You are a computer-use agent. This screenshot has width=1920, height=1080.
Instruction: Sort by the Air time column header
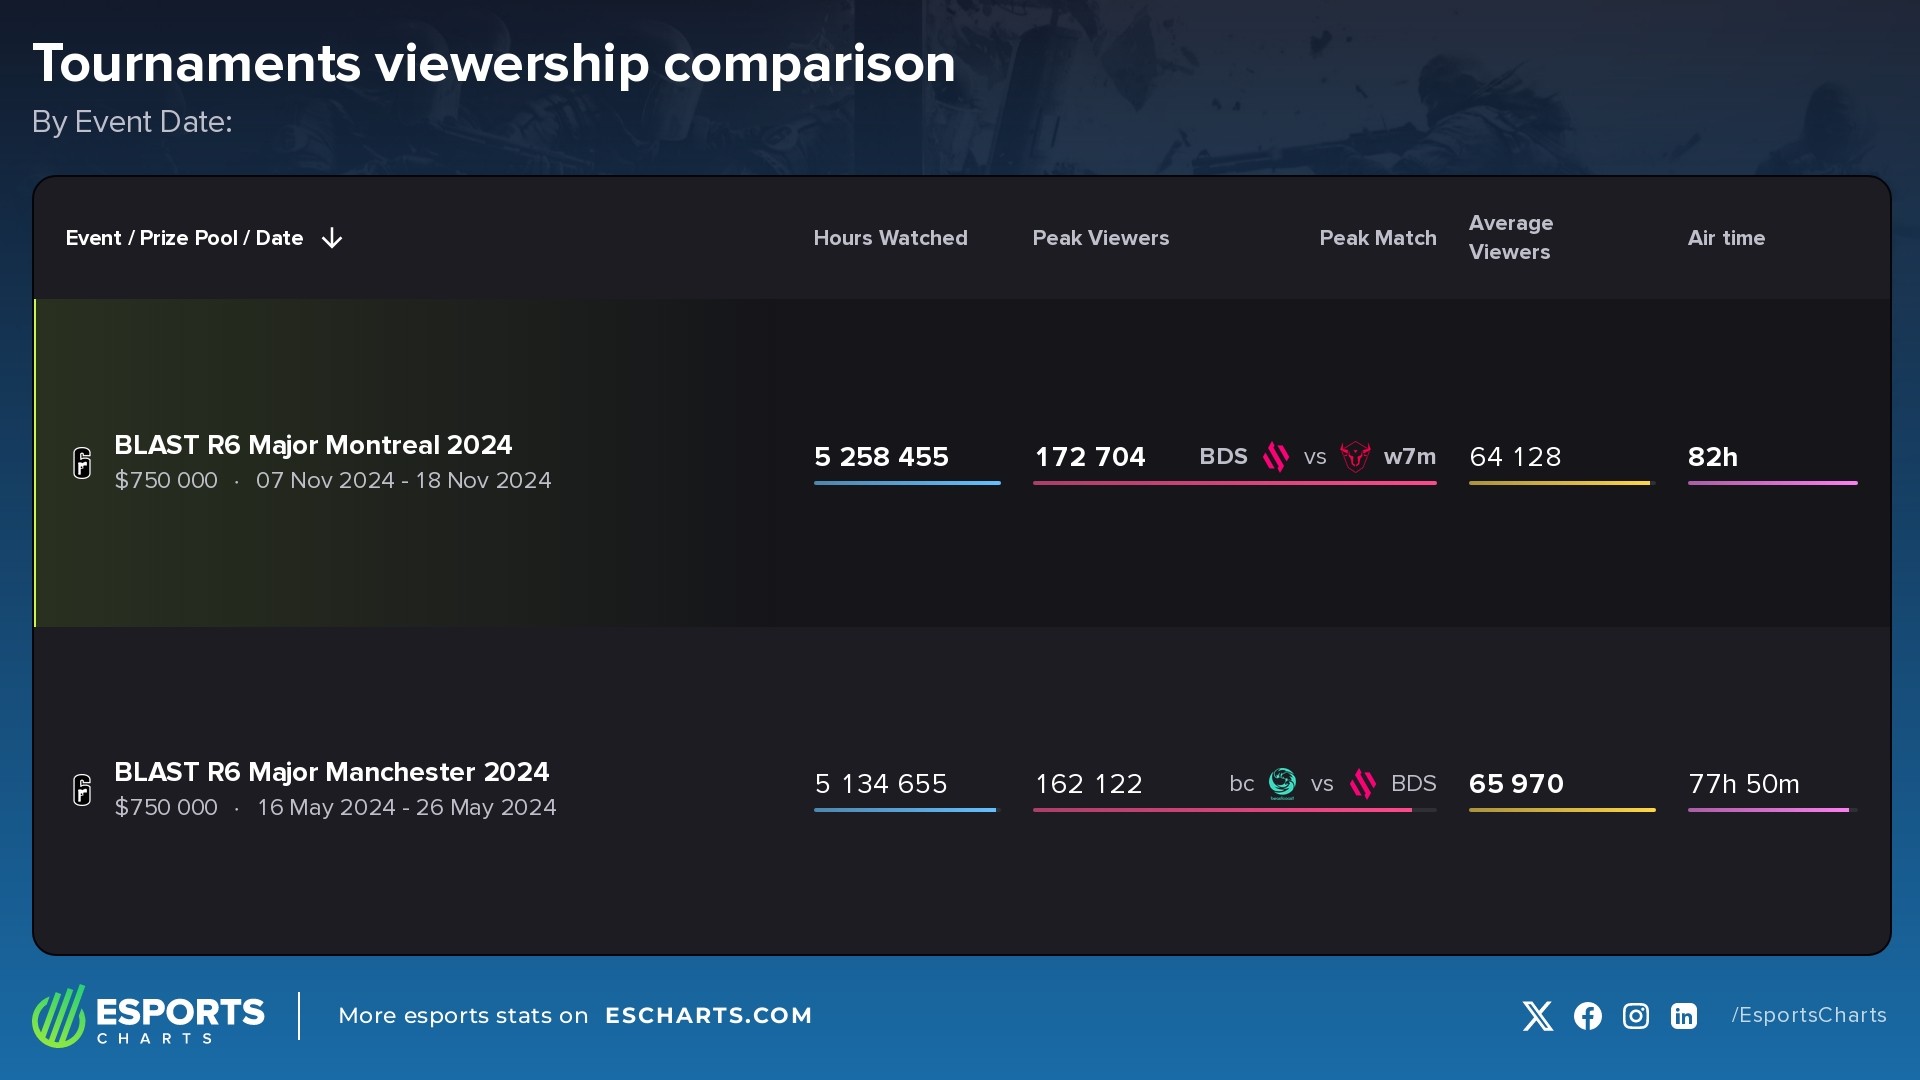(1726, 238)
